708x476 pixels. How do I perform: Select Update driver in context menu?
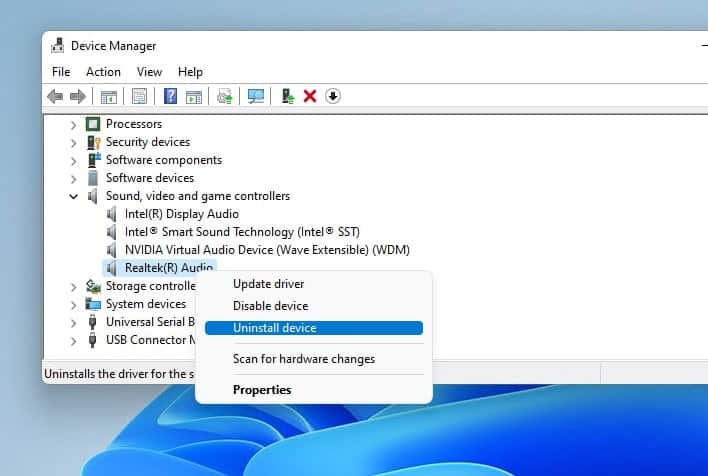[x=266, y=284]
